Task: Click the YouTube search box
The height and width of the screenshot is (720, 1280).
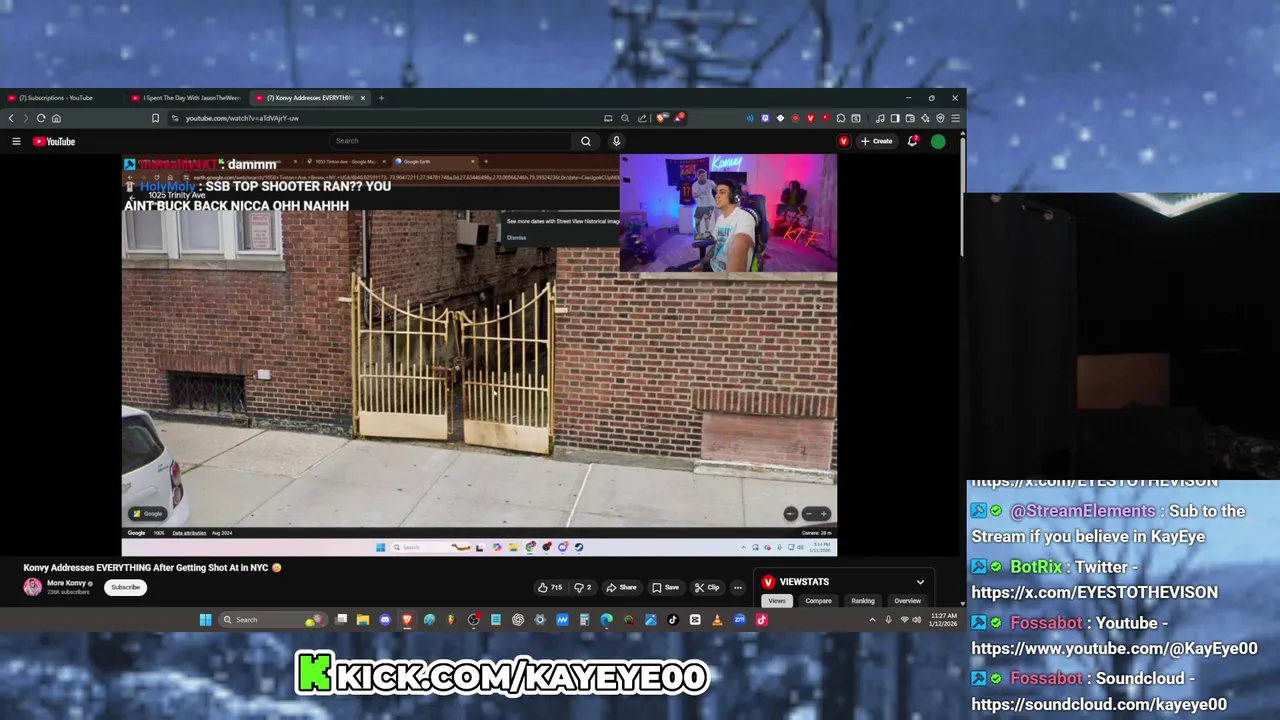Action: 452,141
